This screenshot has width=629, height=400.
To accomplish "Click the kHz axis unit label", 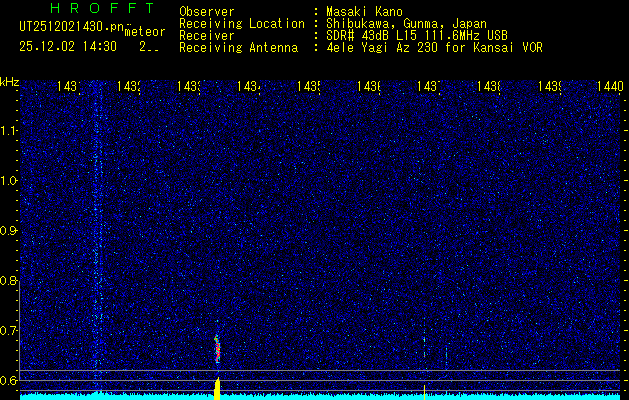I will click(x=10, y=82).
